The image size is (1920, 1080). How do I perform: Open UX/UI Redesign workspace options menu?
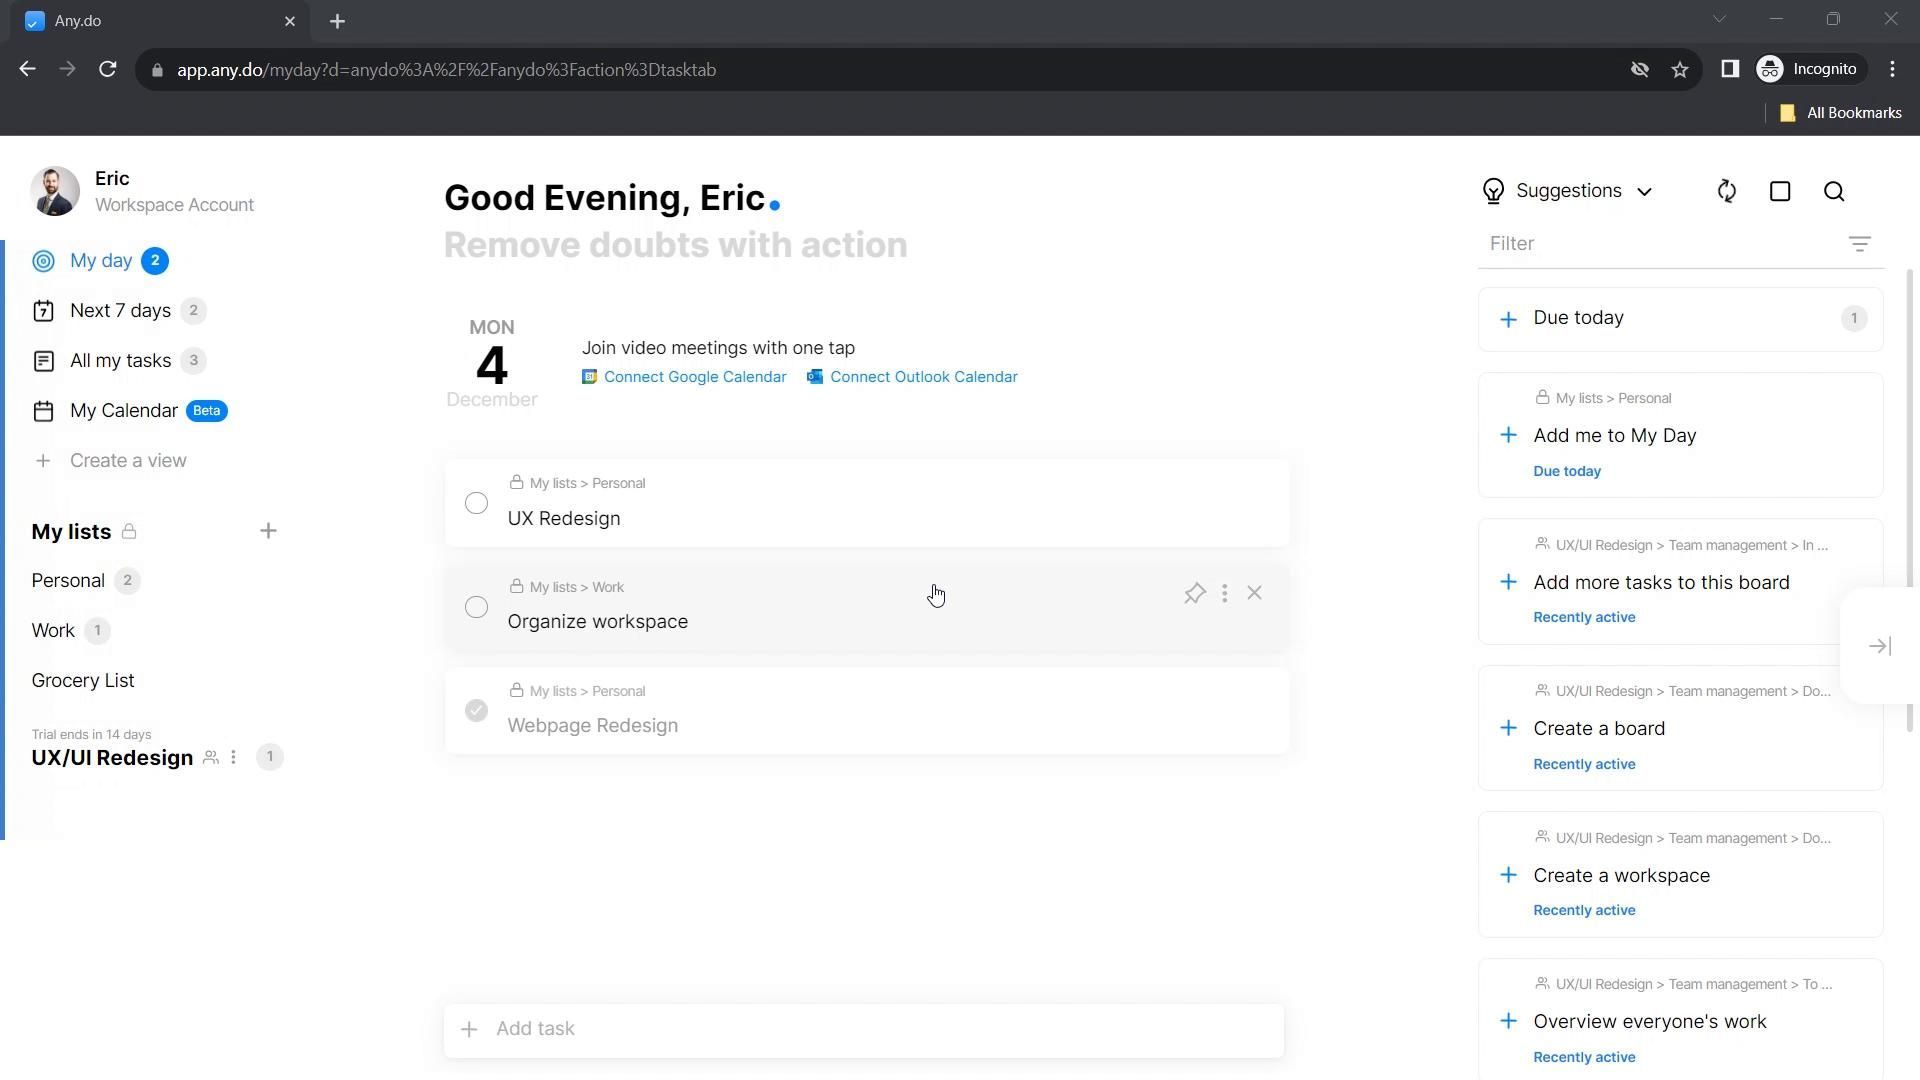pos(233,758)
